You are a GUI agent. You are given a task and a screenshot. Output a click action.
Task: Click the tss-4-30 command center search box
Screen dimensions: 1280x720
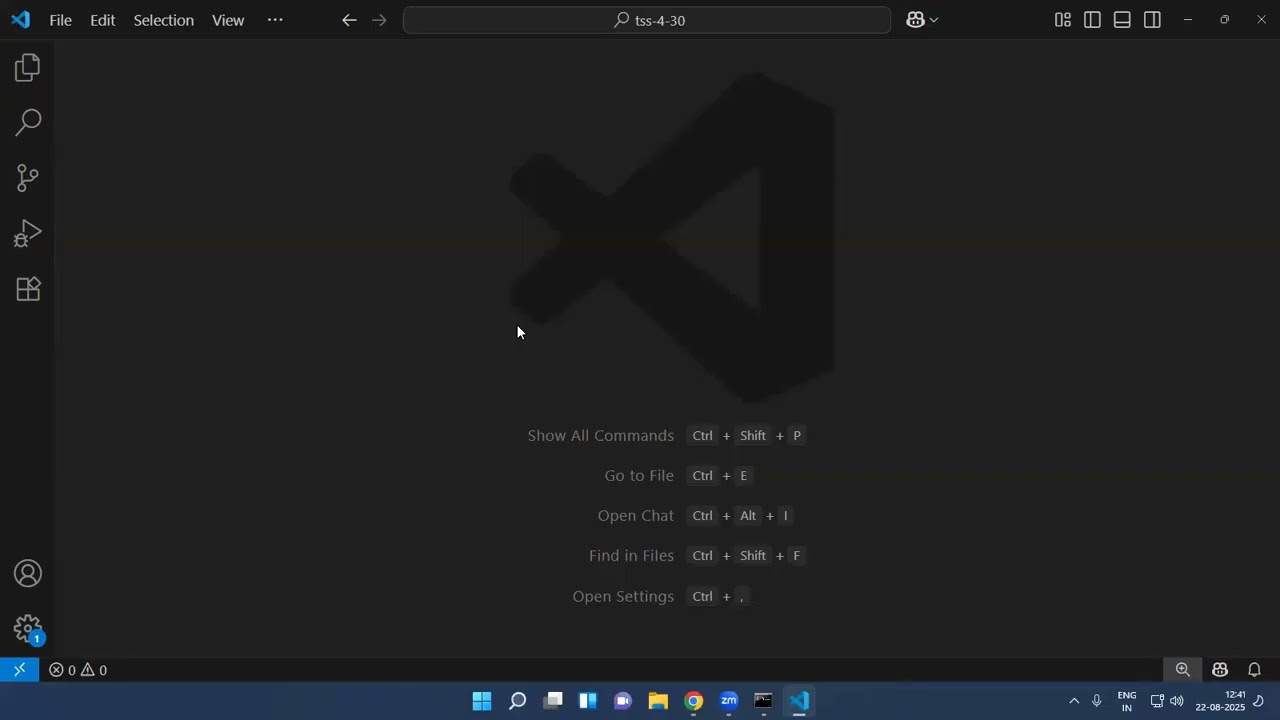pyautogui.click(x=647, y=20)
